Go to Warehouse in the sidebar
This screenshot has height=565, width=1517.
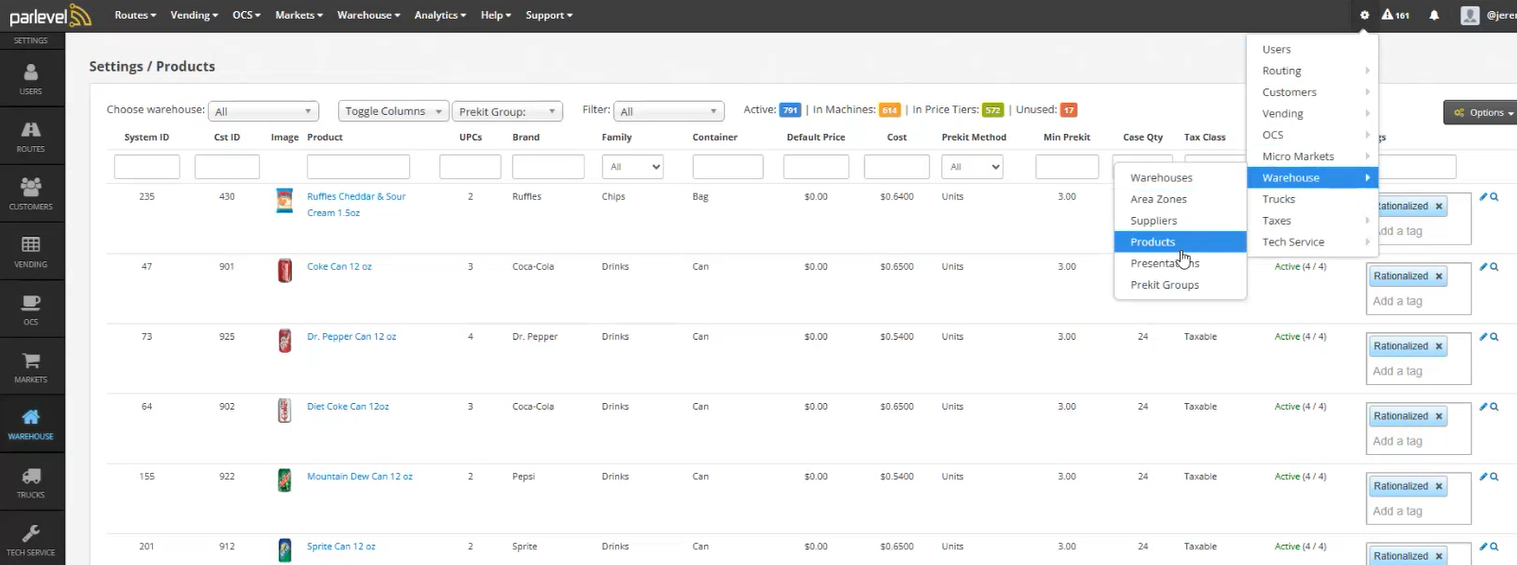click(x=31, y=425)
